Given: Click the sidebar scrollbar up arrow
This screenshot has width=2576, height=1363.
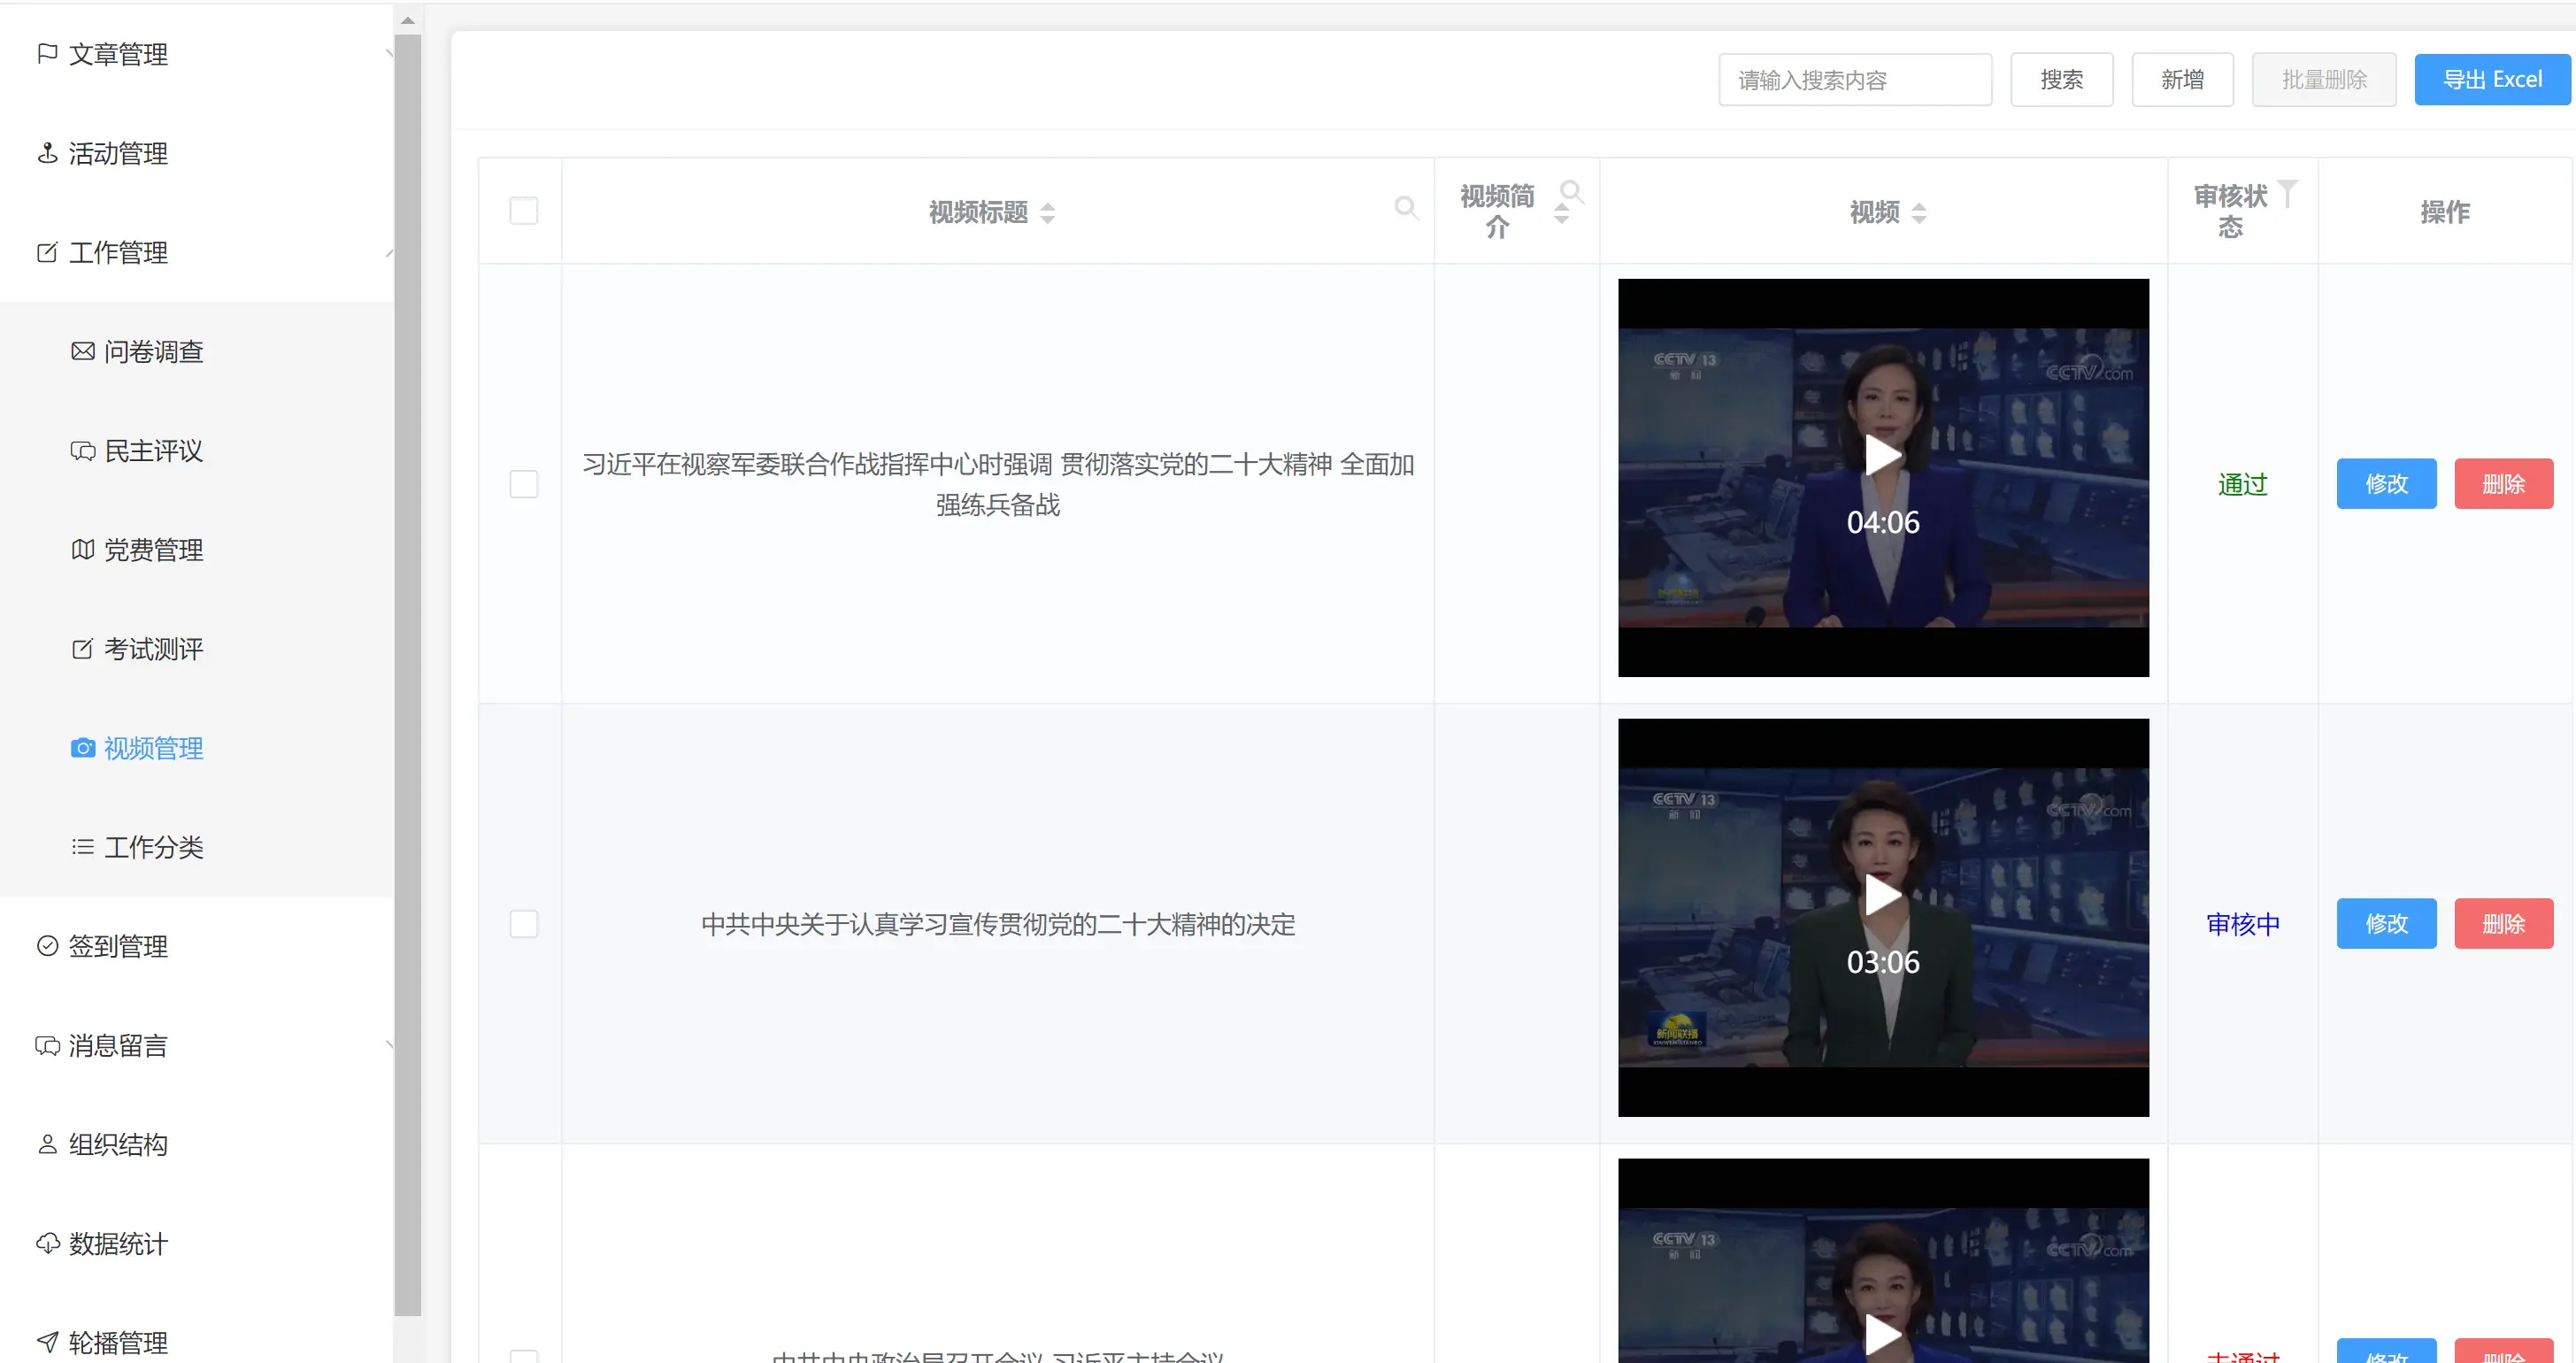Looking at the screenshot, I should coord(407,19).
